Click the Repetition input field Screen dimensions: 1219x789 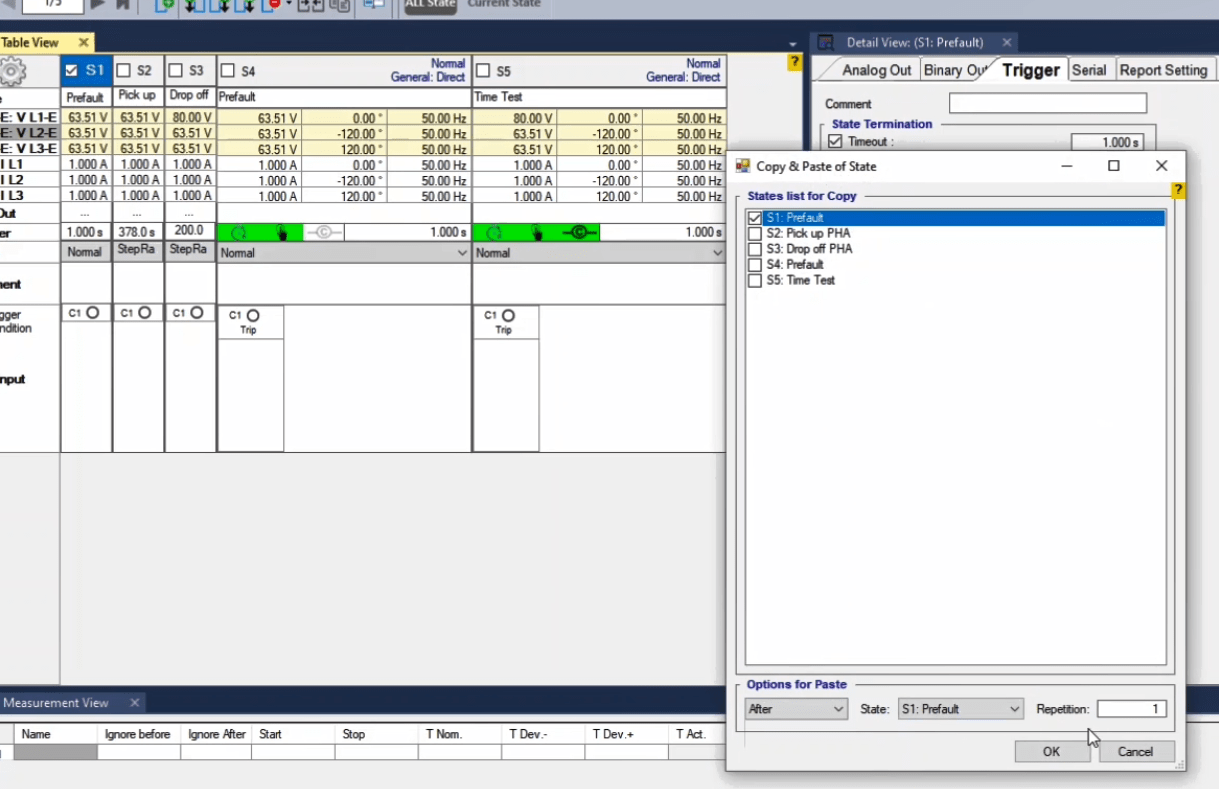coord(1131,709)
